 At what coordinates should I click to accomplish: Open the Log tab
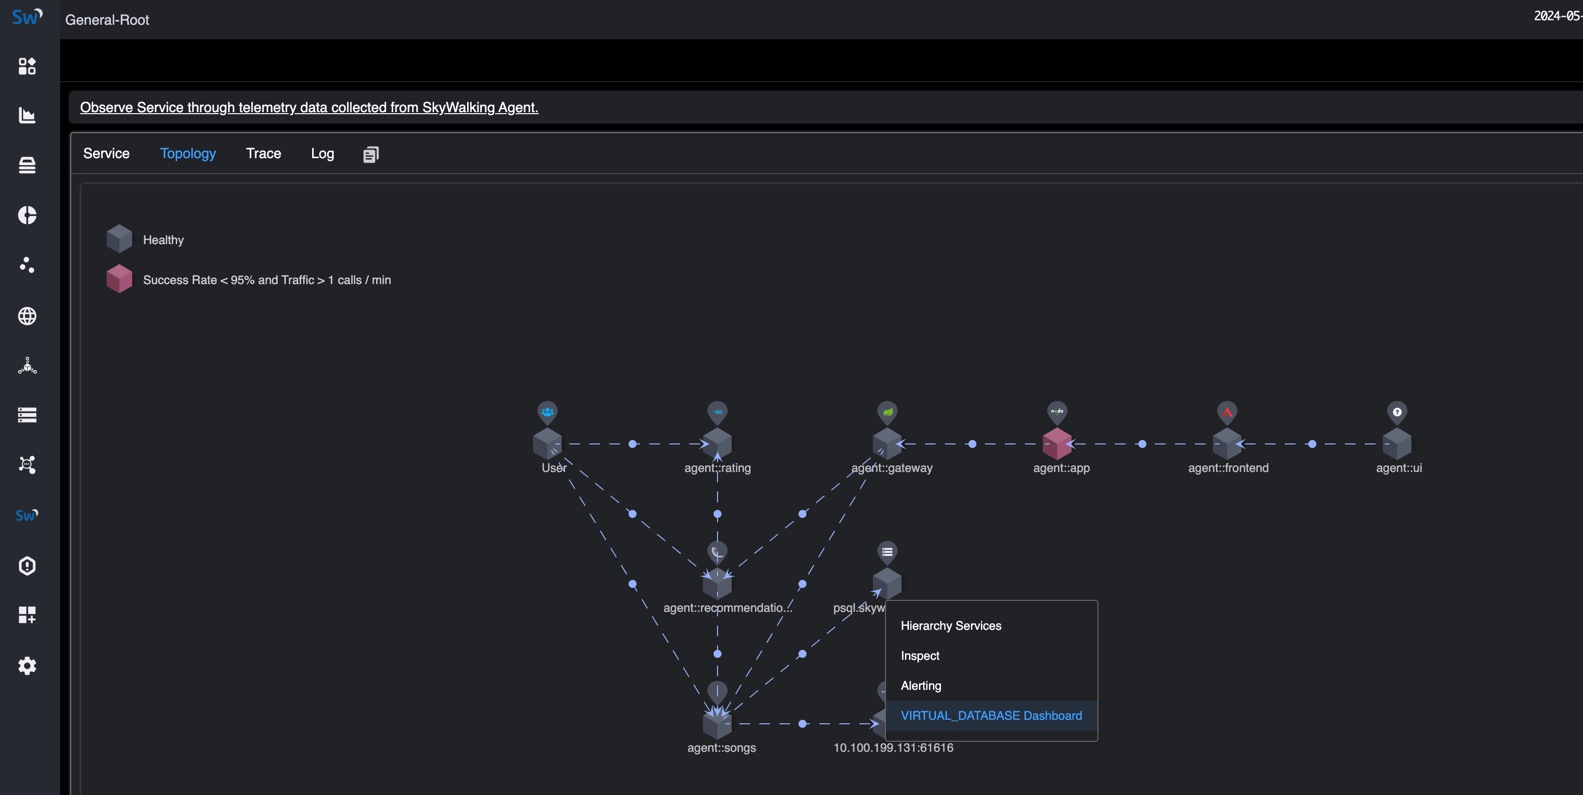click(322, 154)
